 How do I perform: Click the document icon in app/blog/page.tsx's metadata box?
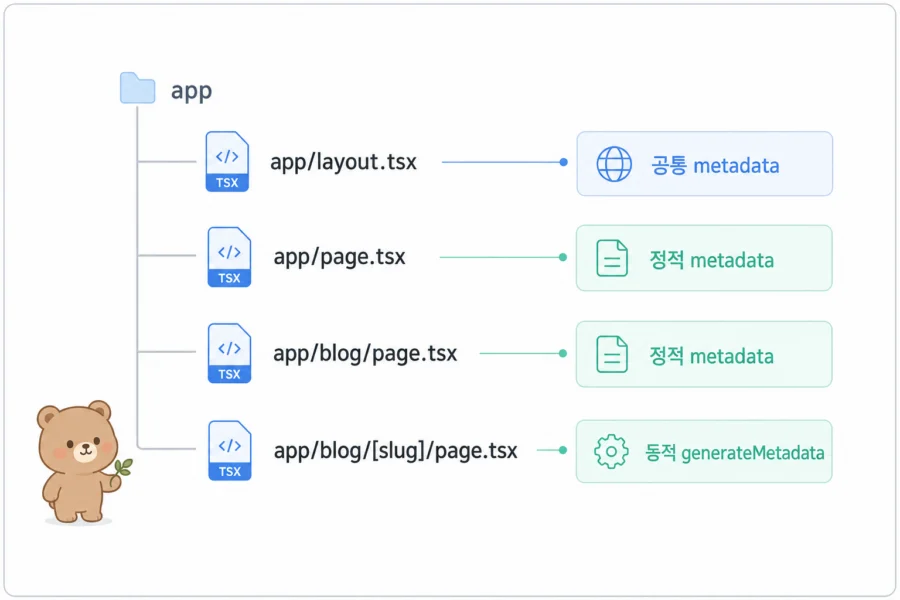(612, 354)
